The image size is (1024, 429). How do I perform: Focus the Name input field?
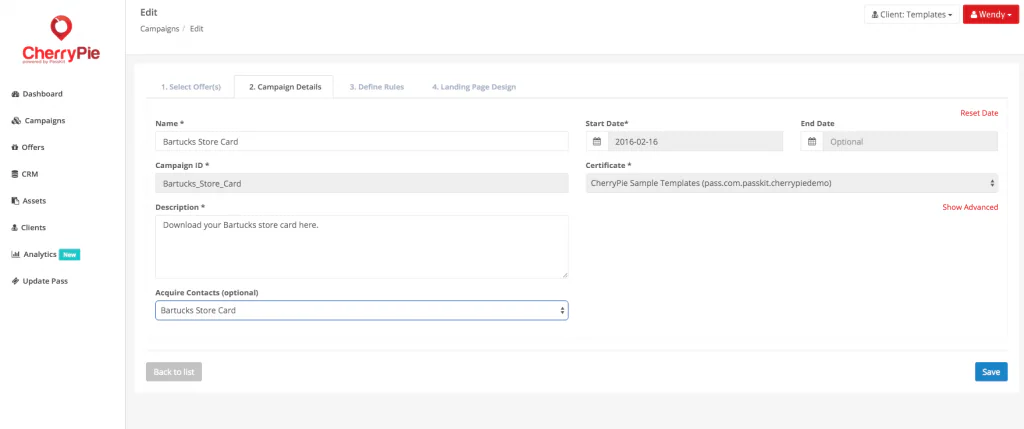(362, 142)
